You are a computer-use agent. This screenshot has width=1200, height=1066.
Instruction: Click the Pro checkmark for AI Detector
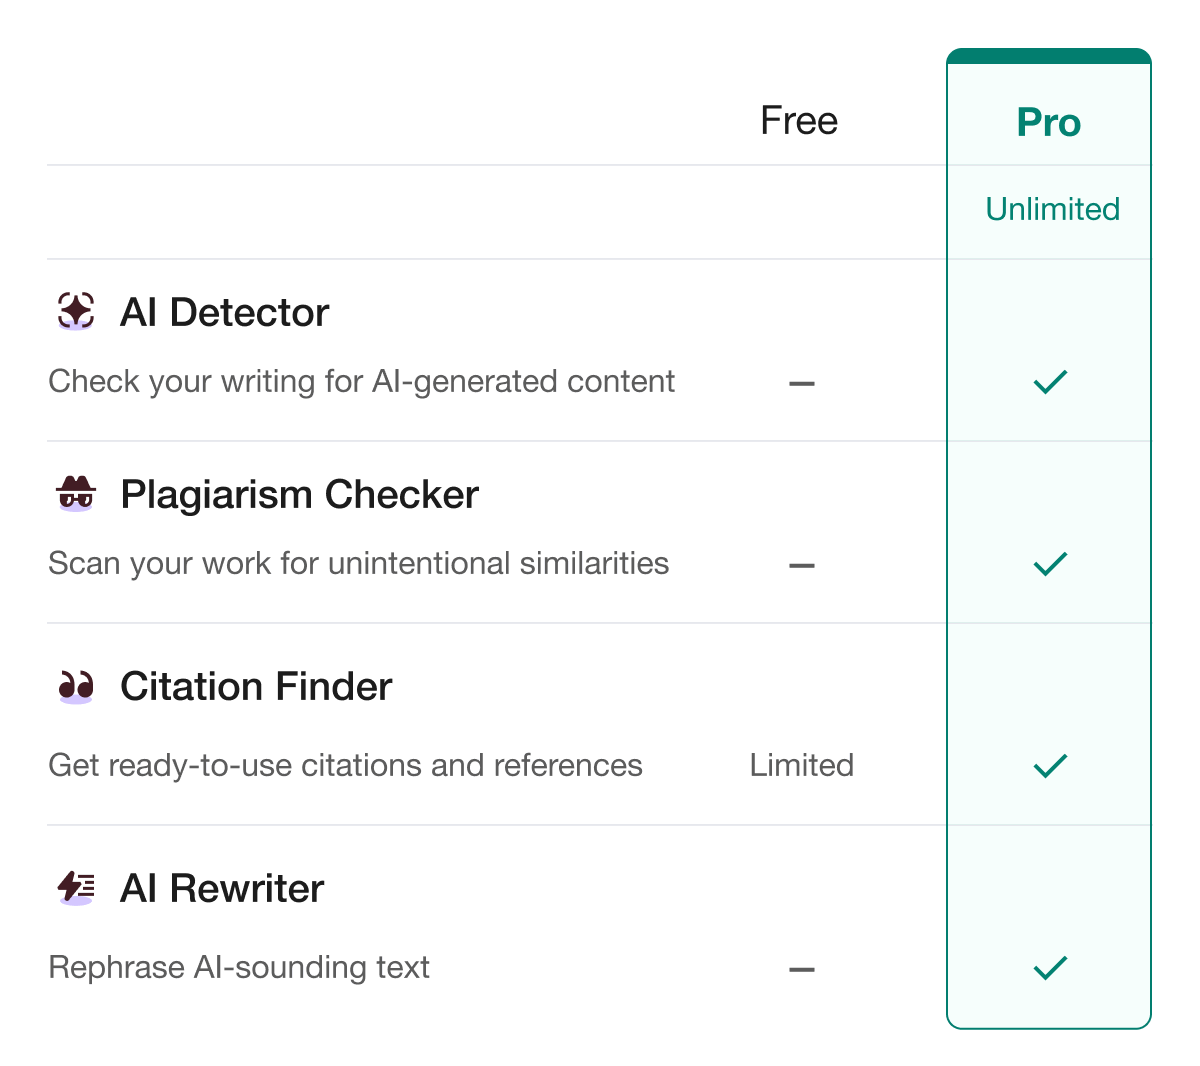1050,382
